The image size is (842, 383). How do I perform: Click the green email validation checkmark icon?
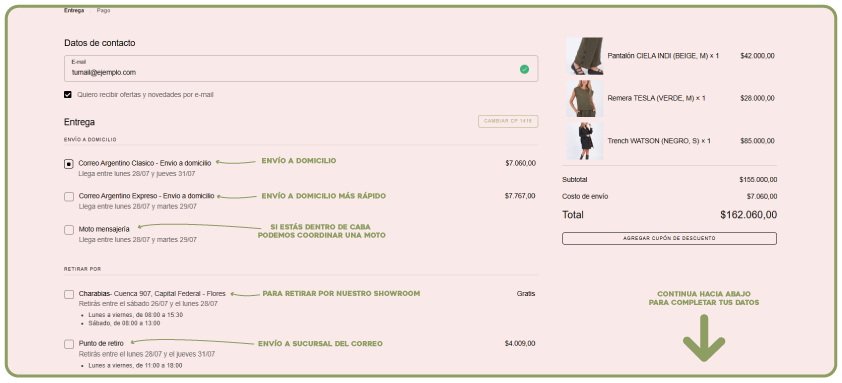click(x=524, y=69)
